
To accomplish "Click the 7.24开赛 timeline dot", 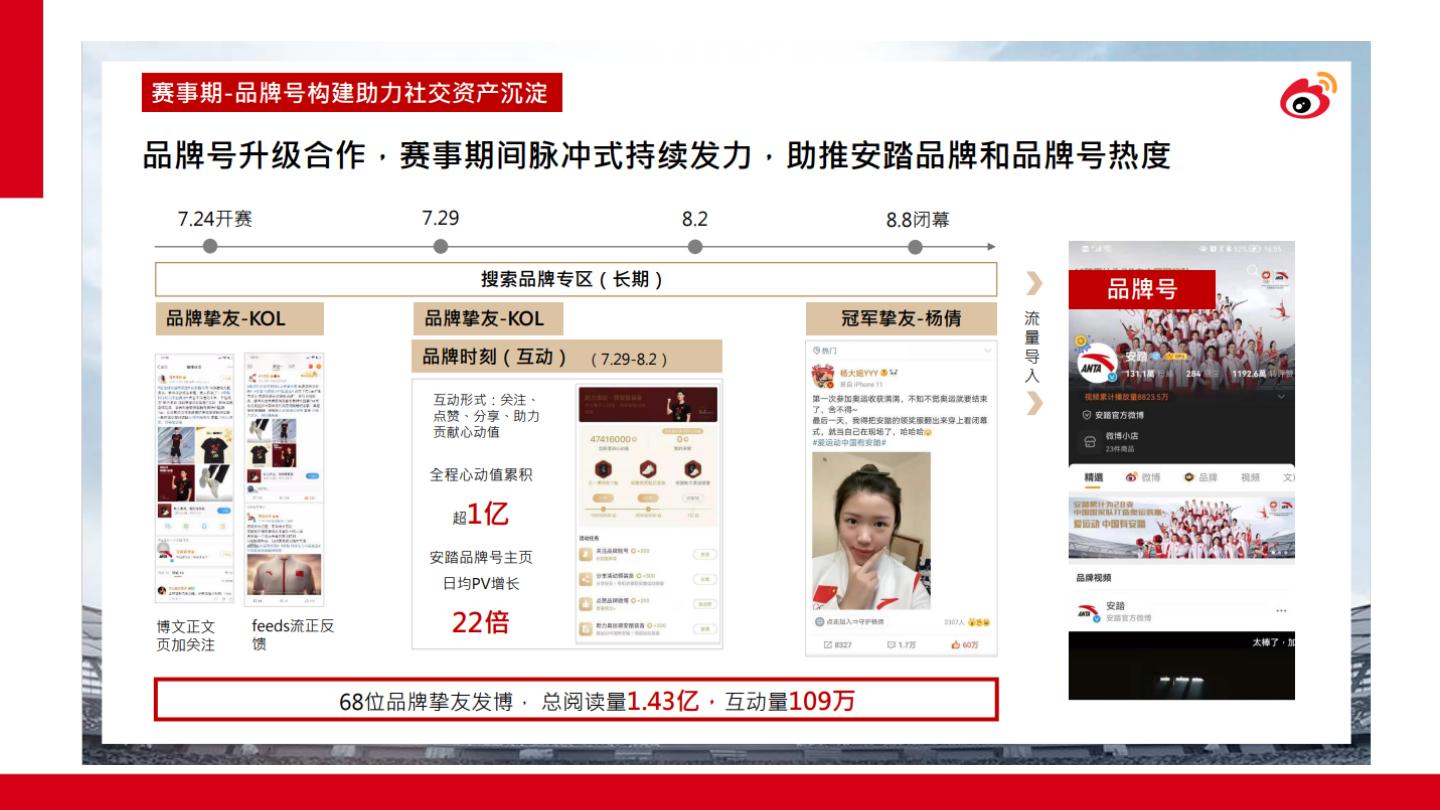I will pyautogui.click(x=209, y=247).
